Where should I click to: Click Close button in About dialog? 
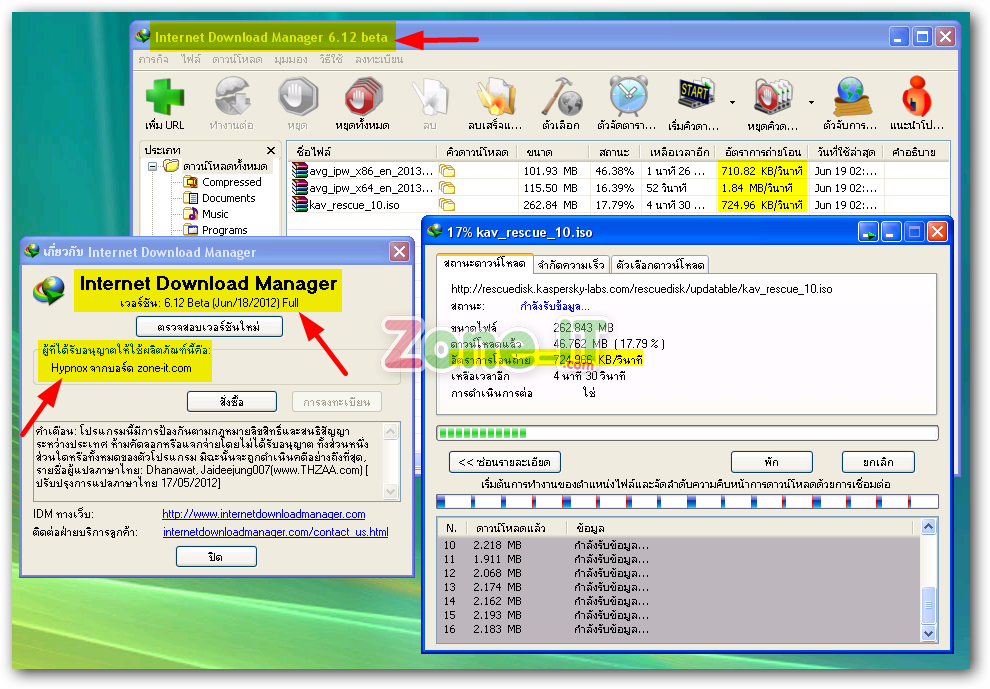(x=216, y=556)
